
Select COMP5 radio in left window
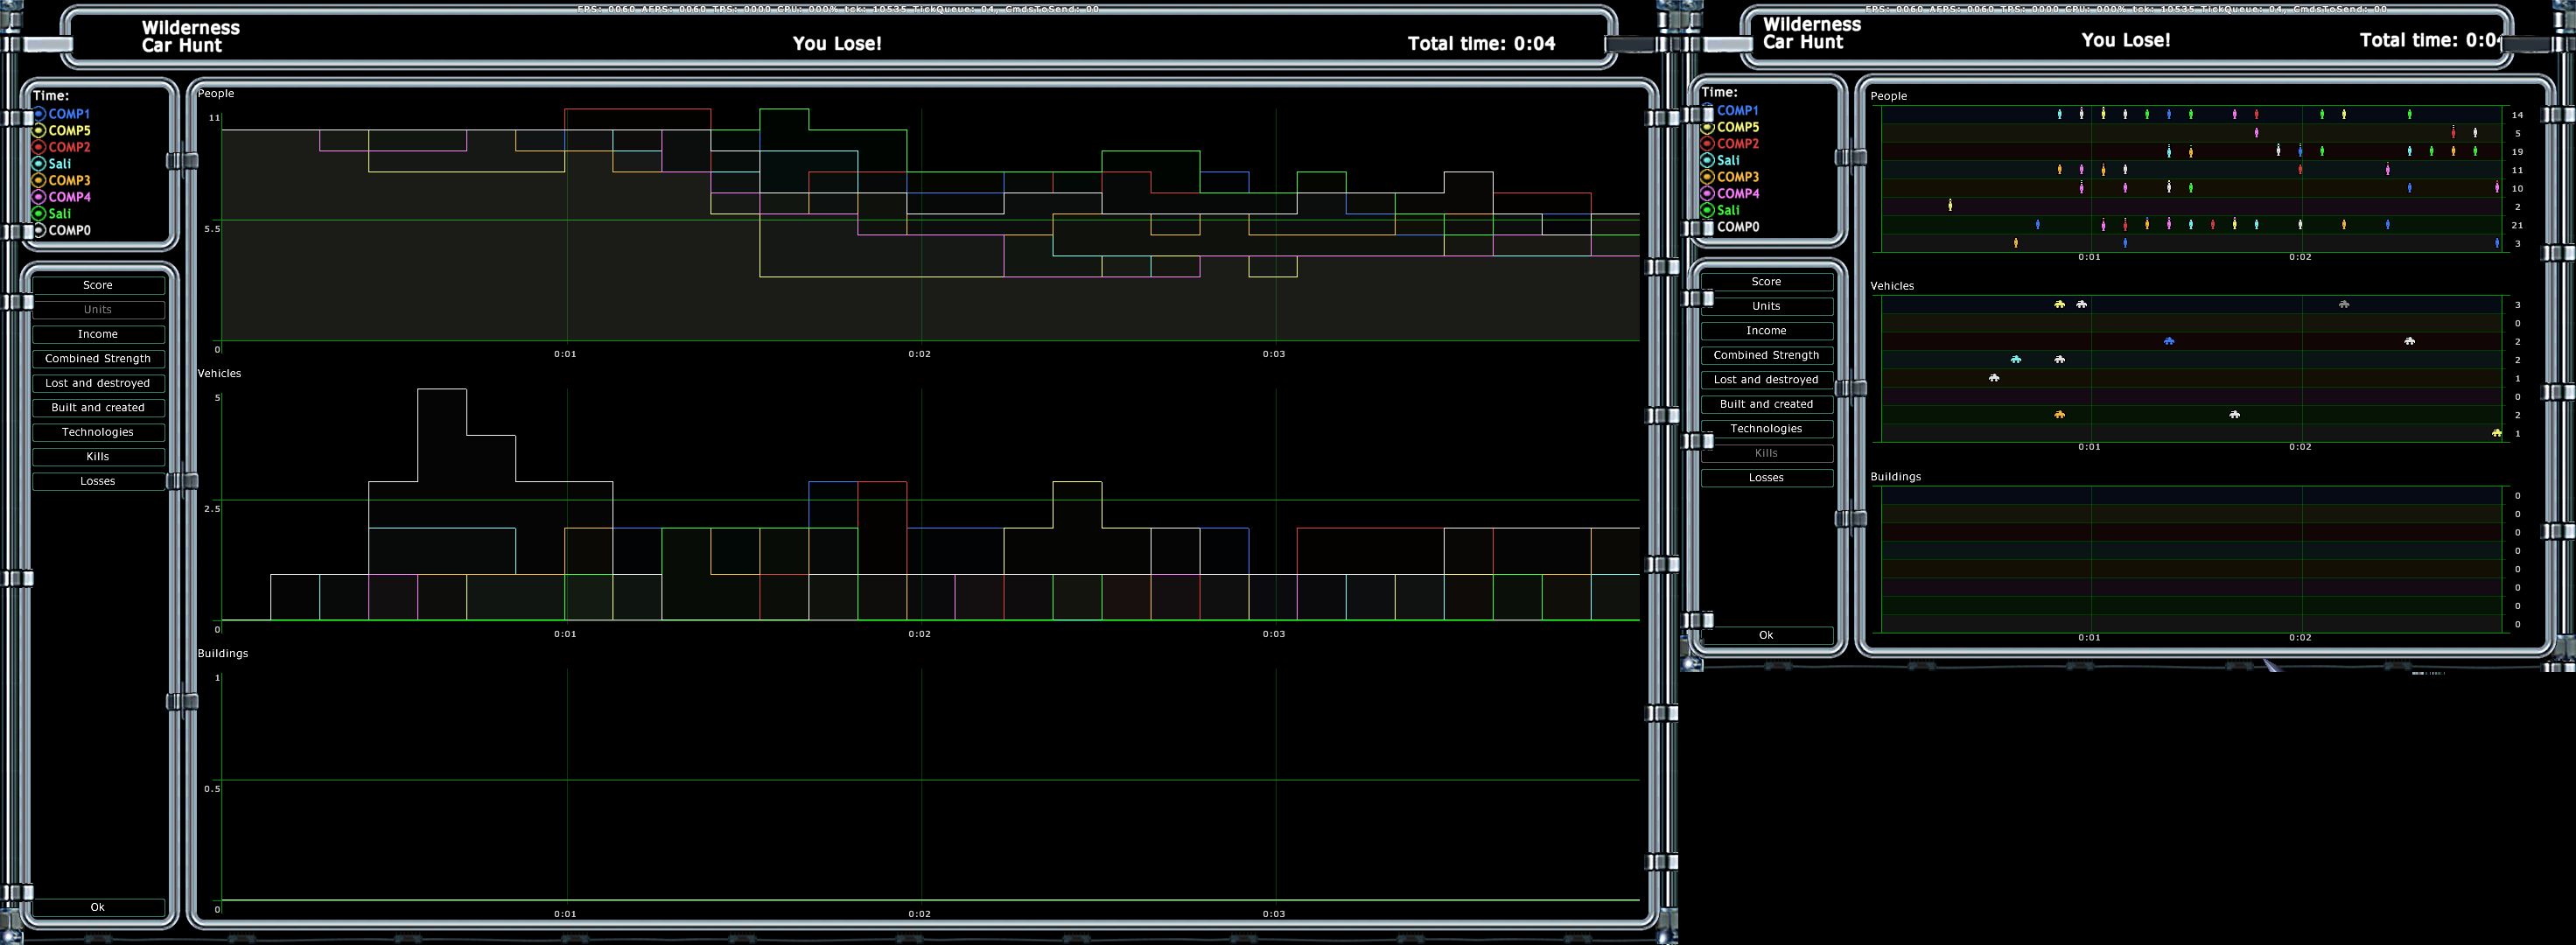click(x=39, y=130)
